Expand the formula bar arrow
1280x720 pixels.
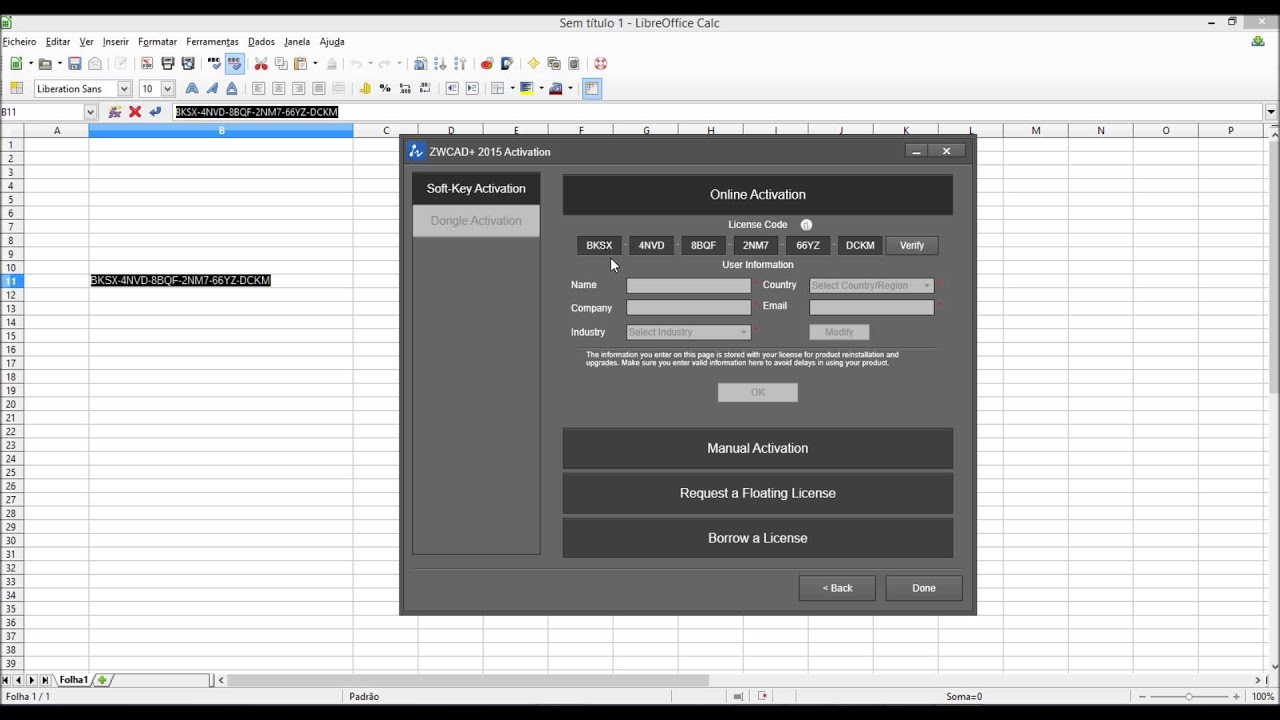1271,112
